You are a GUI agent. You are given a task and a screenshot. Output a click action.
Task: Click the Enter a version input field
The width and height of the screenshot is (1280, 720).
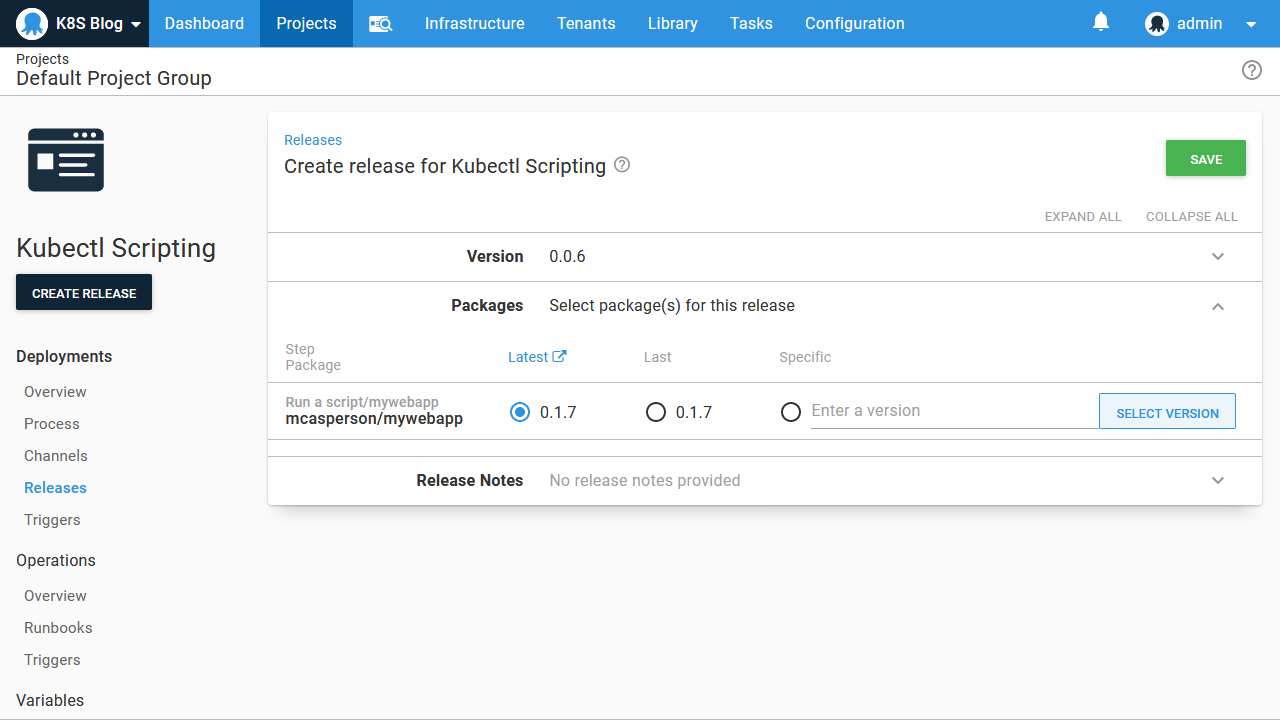point(950,411)
